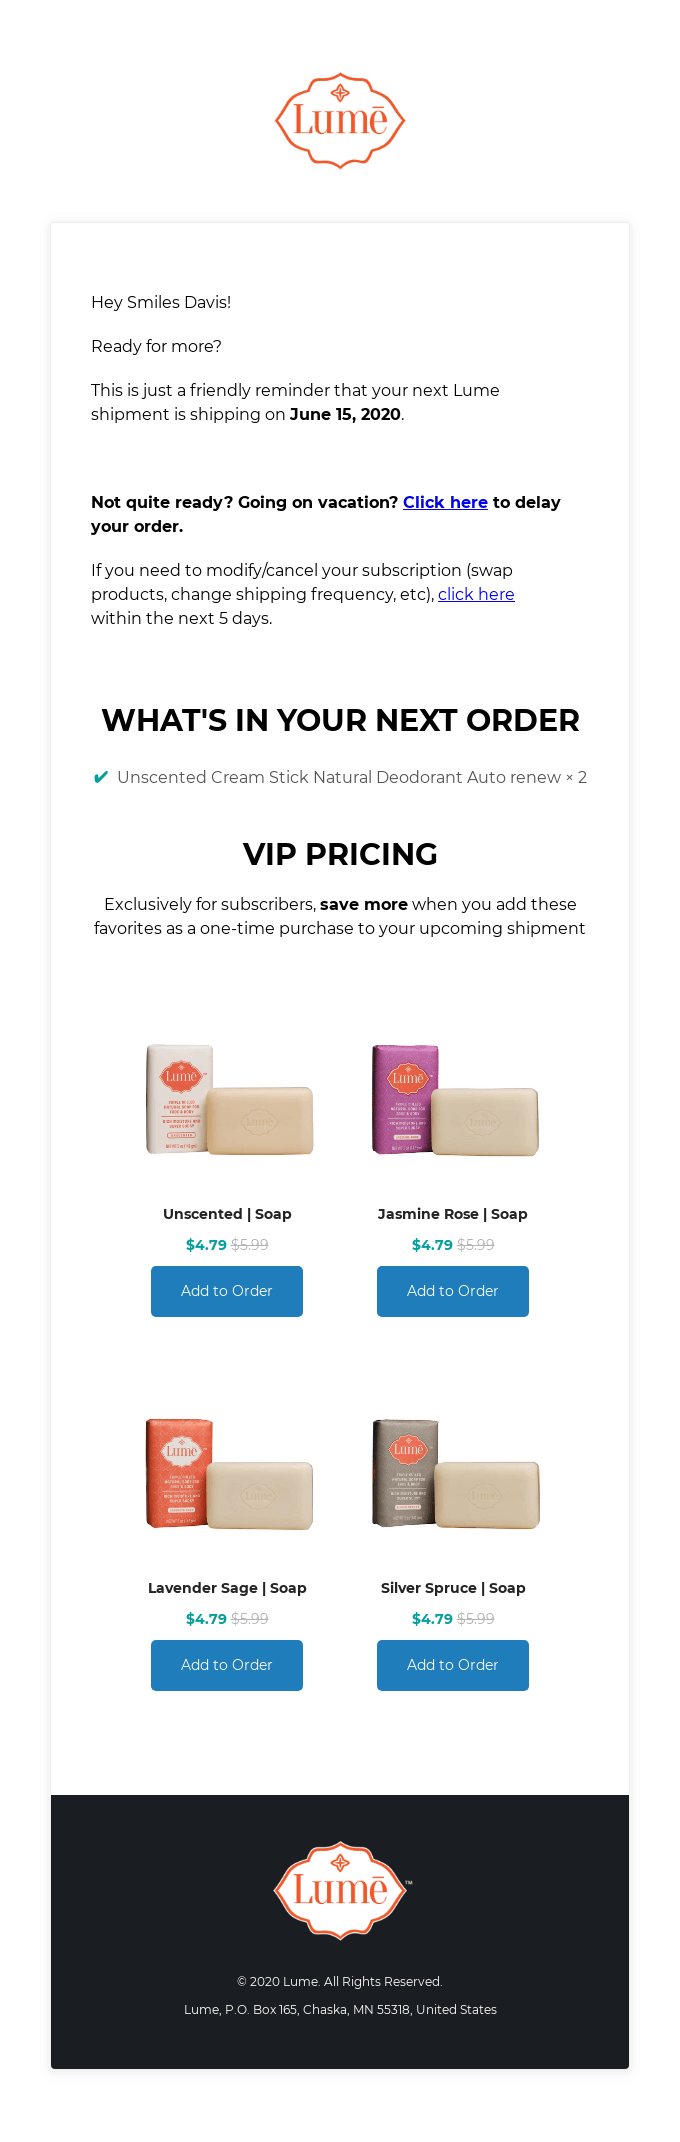This screenshot has width=680, height=2142.
Task: Click the teal checkmark beside deodorant item
Action: pyautogui.click(x=101, y=777)
